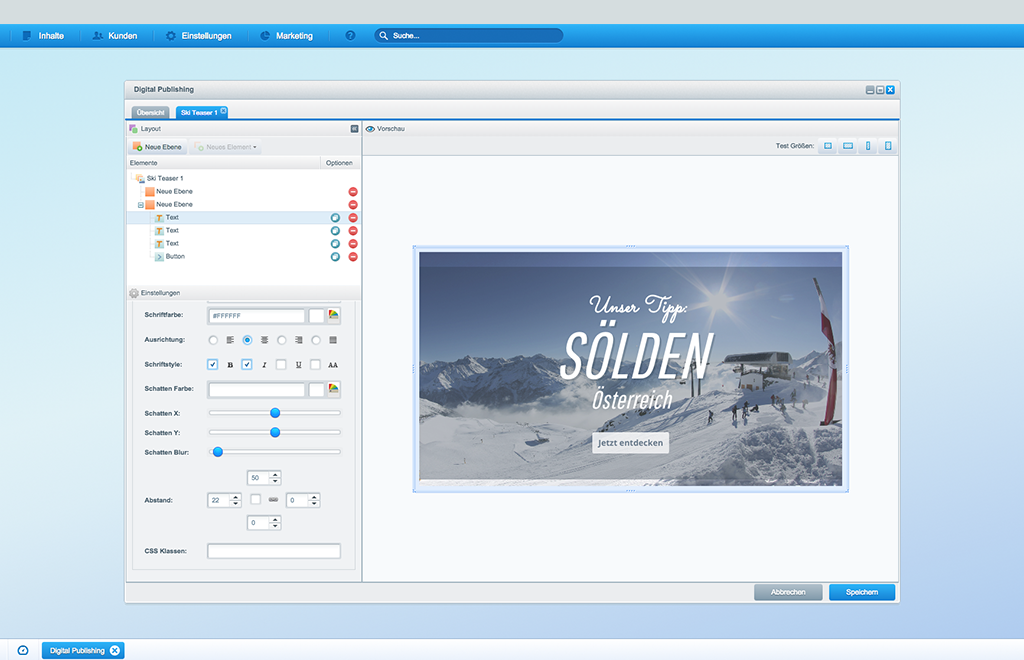The height and width of the screenshot is (660, 1024).
Task: Click the Schriftfarbe white color swatch
Action: tap(316, 316)
